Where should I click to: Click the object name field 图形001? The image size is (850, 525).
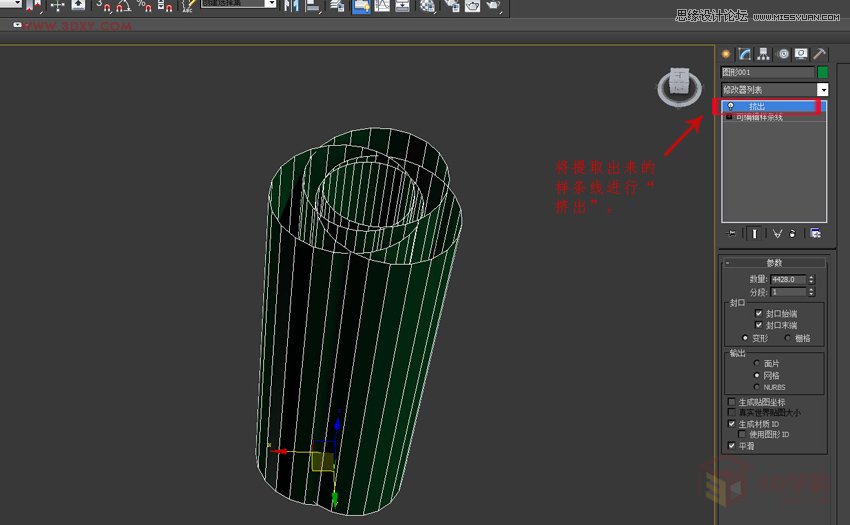[767, 72]
